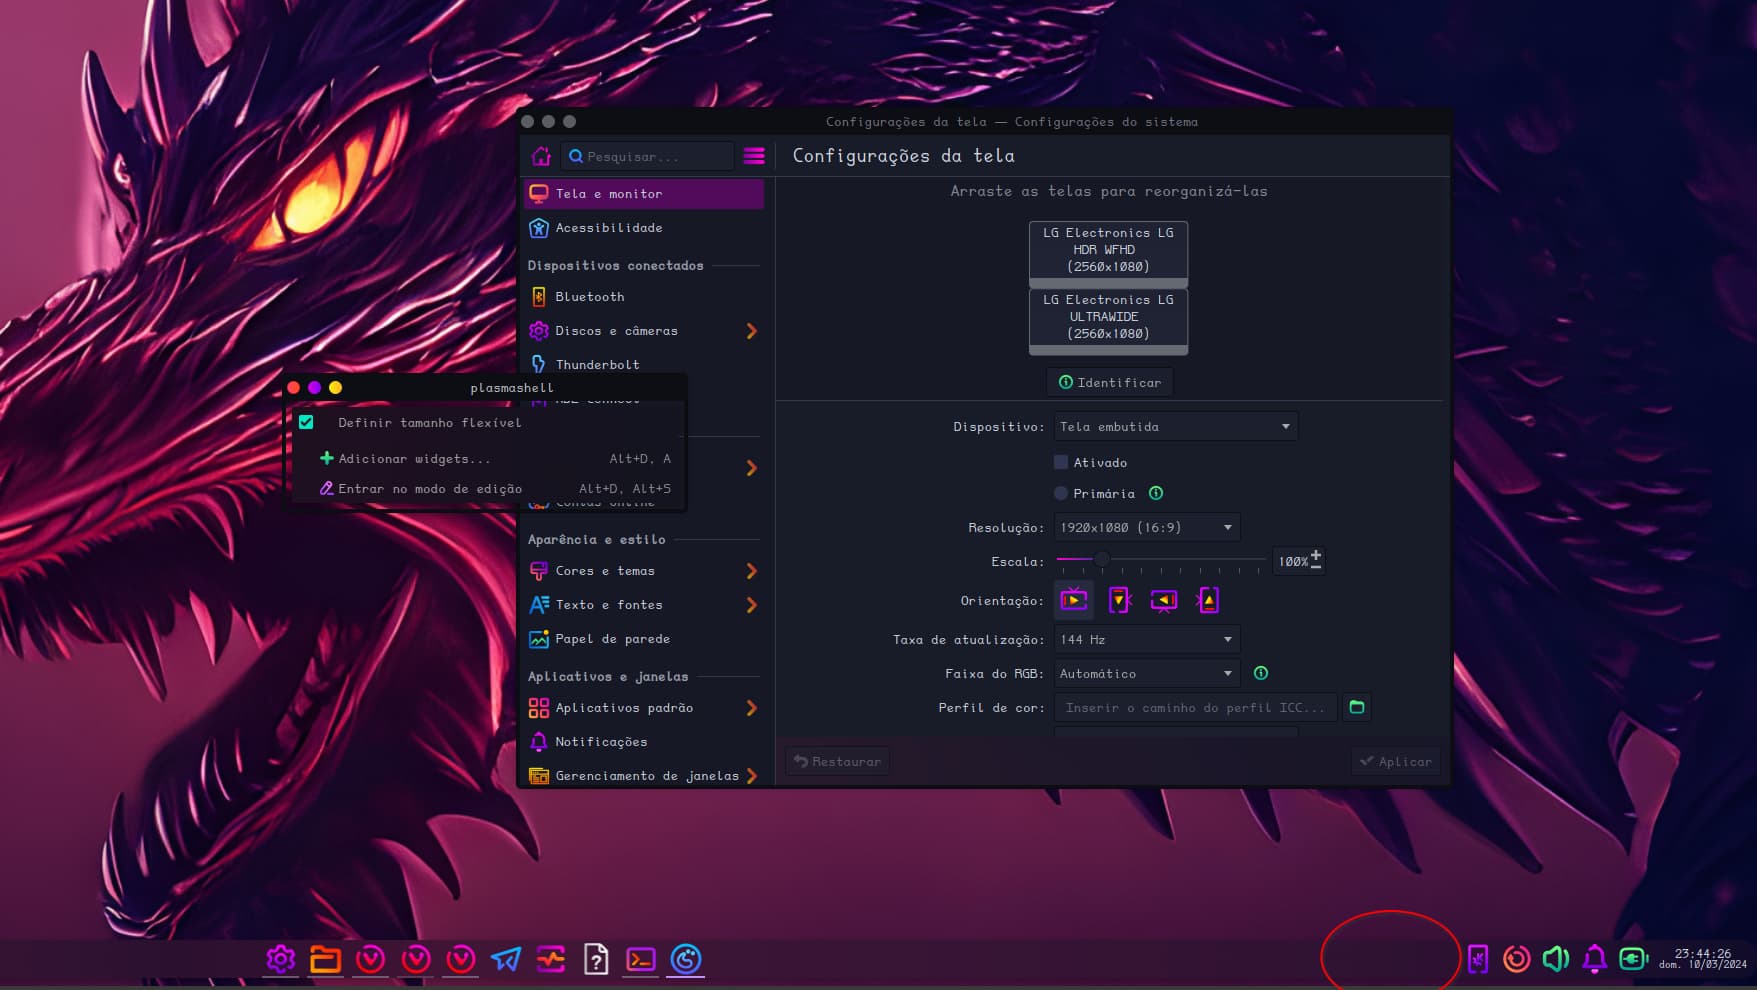
Task: Open Bluetooth settings in sidebar
Action: click(643, 297)
